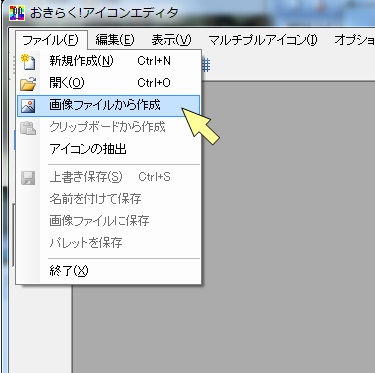Click パレットを保存 menu entry
375x373 pixels.
tap(109, 243)
